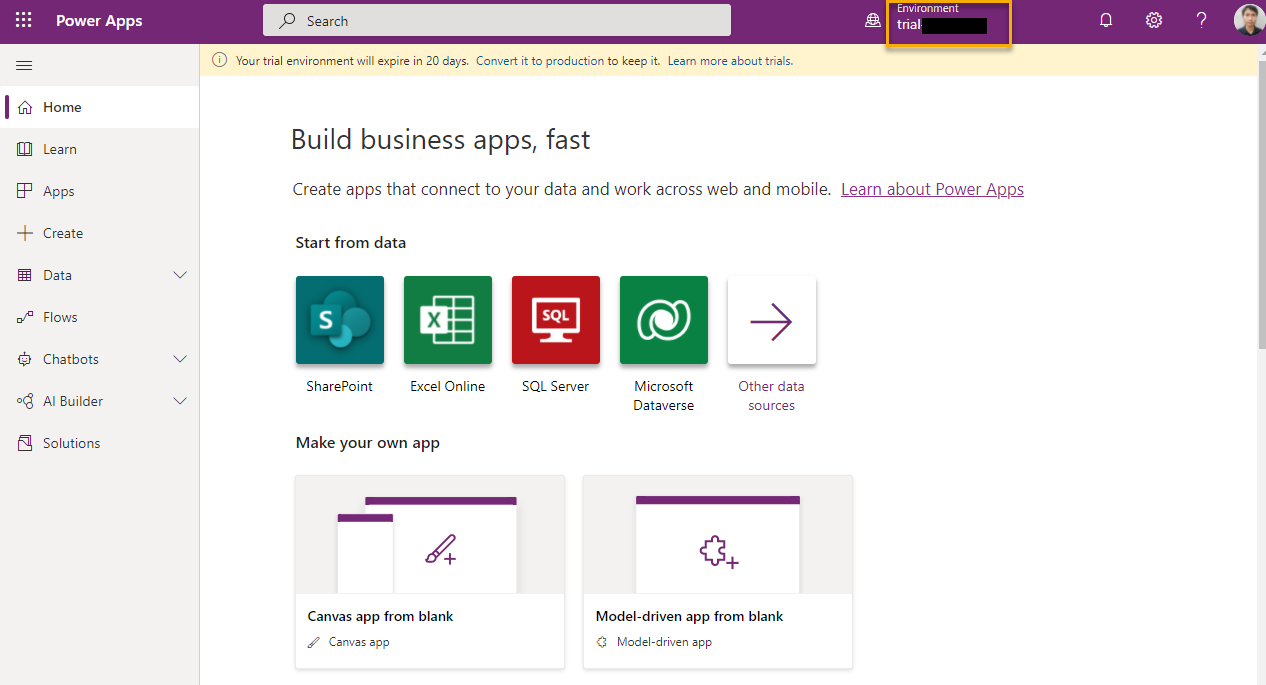The height and width of the screenshot is (685, 1266).
Task: Click the environment globe icon
Action: coord(873,21)
